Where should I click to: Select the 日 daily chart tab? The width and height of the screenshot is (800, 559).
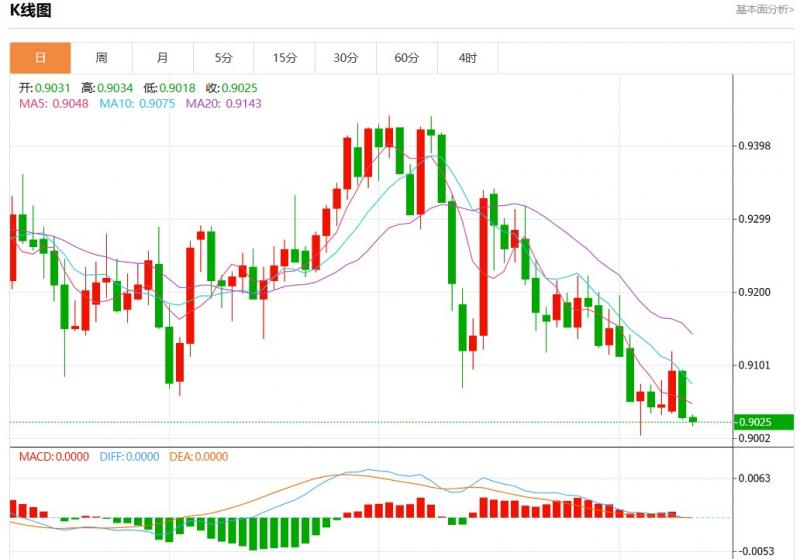click(x=41, y=58)
